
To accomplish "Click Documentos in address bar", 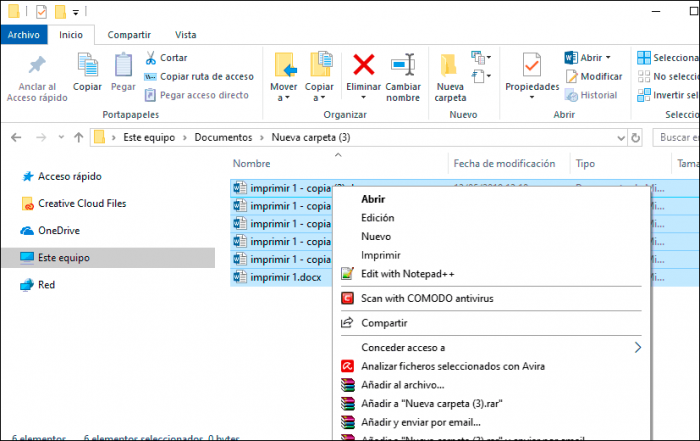I will pos(223,137).
